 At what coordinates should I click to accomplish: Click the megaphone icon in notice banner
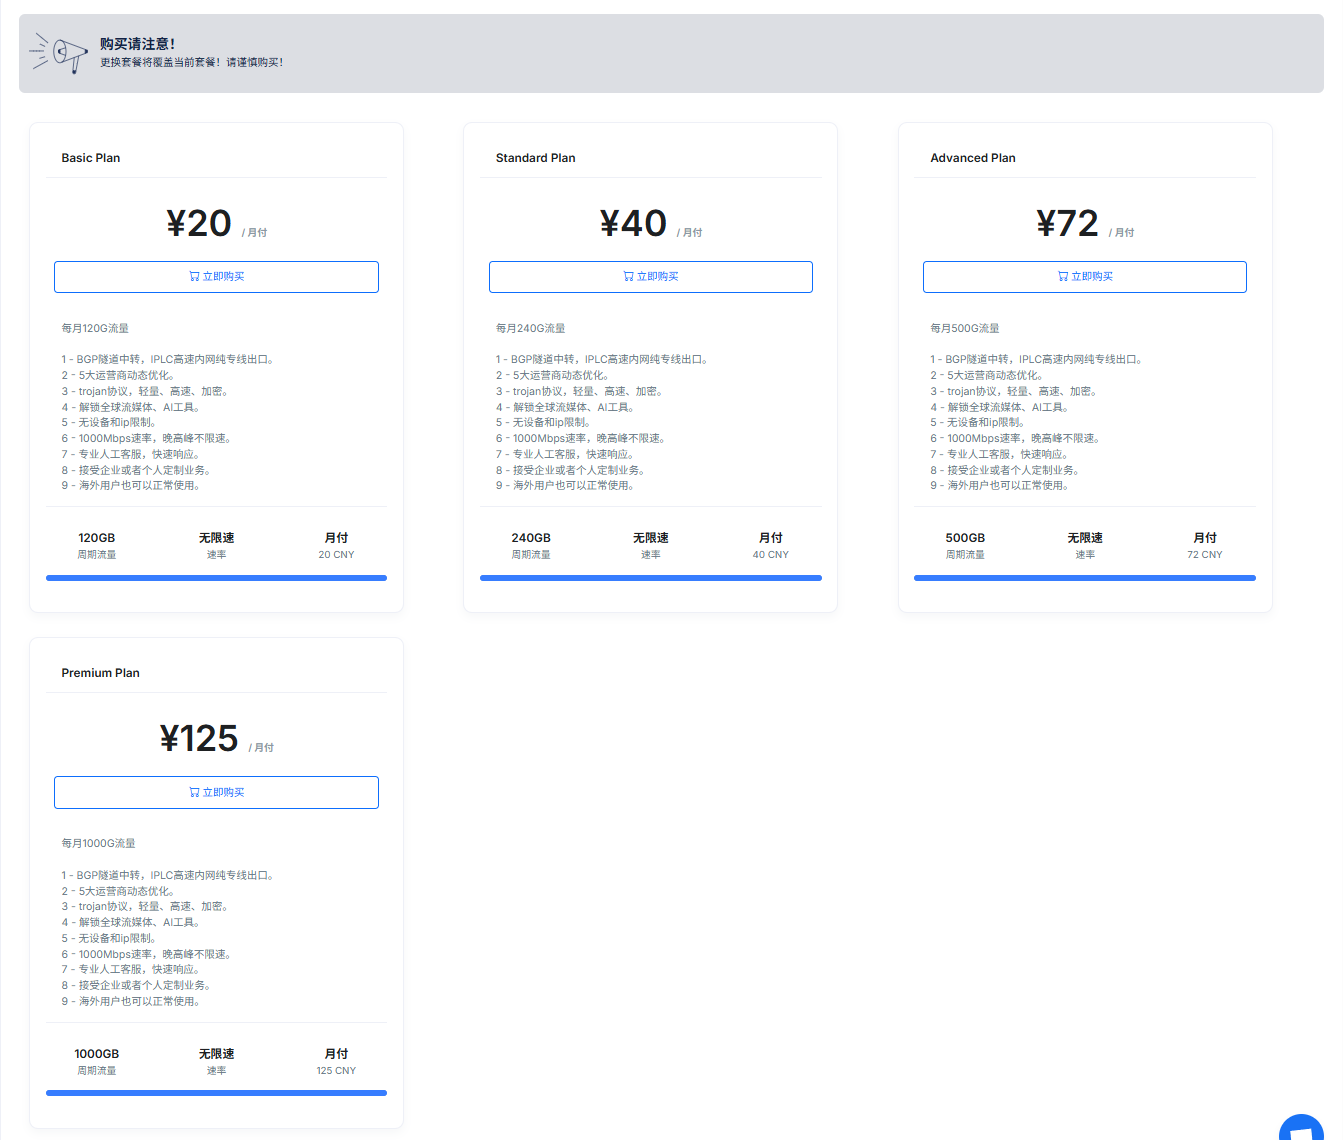[x=59, y=53]
